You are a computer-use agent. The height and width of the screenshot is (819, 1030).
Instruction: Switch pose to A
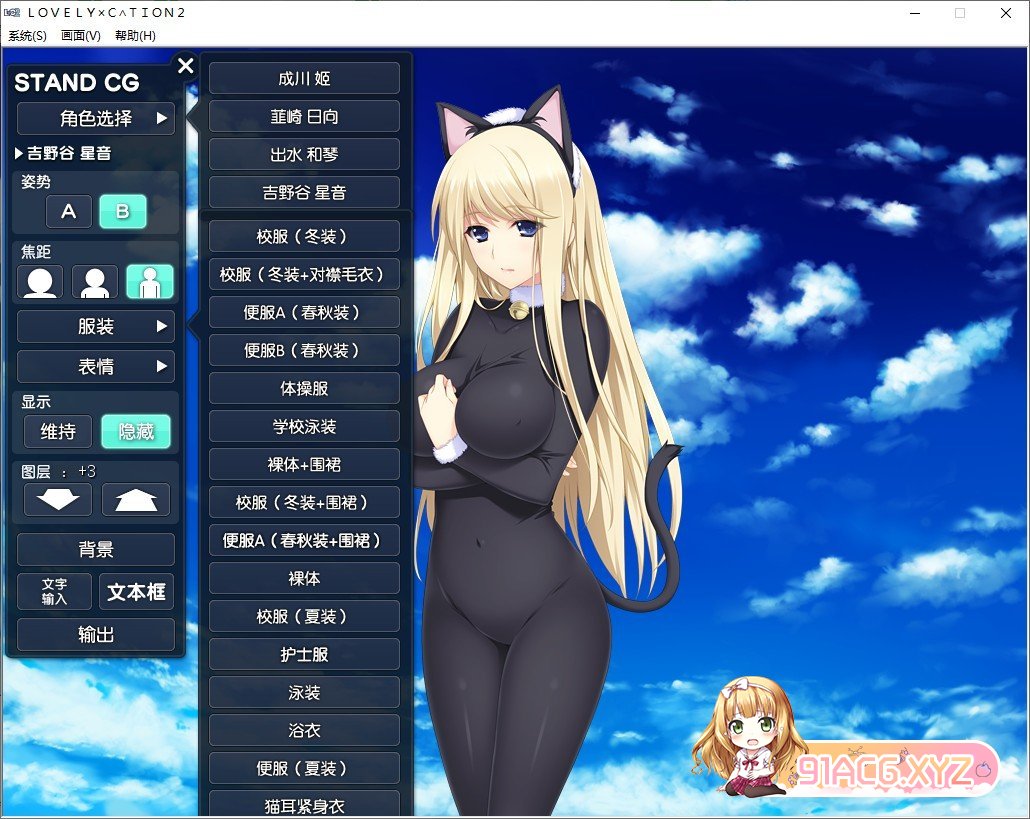[x=68, y=212]
